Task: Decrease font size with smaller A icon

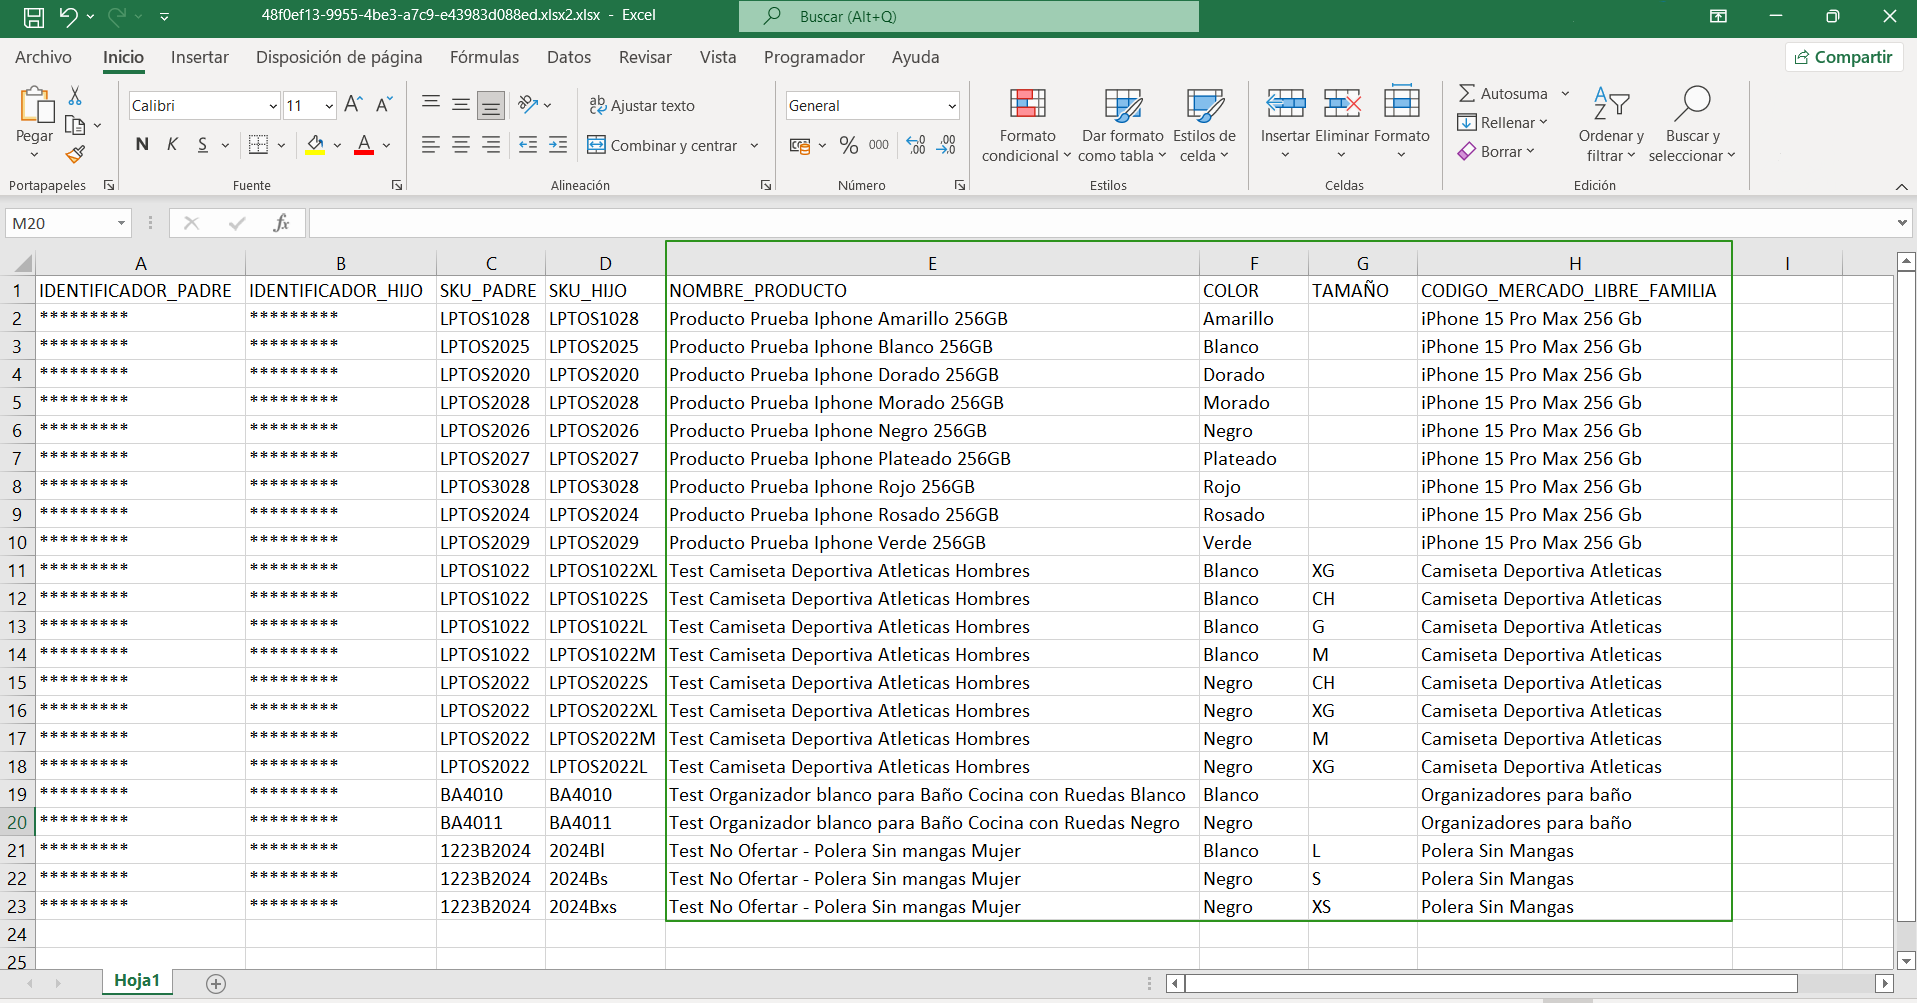Action: [x=384, y=105]
